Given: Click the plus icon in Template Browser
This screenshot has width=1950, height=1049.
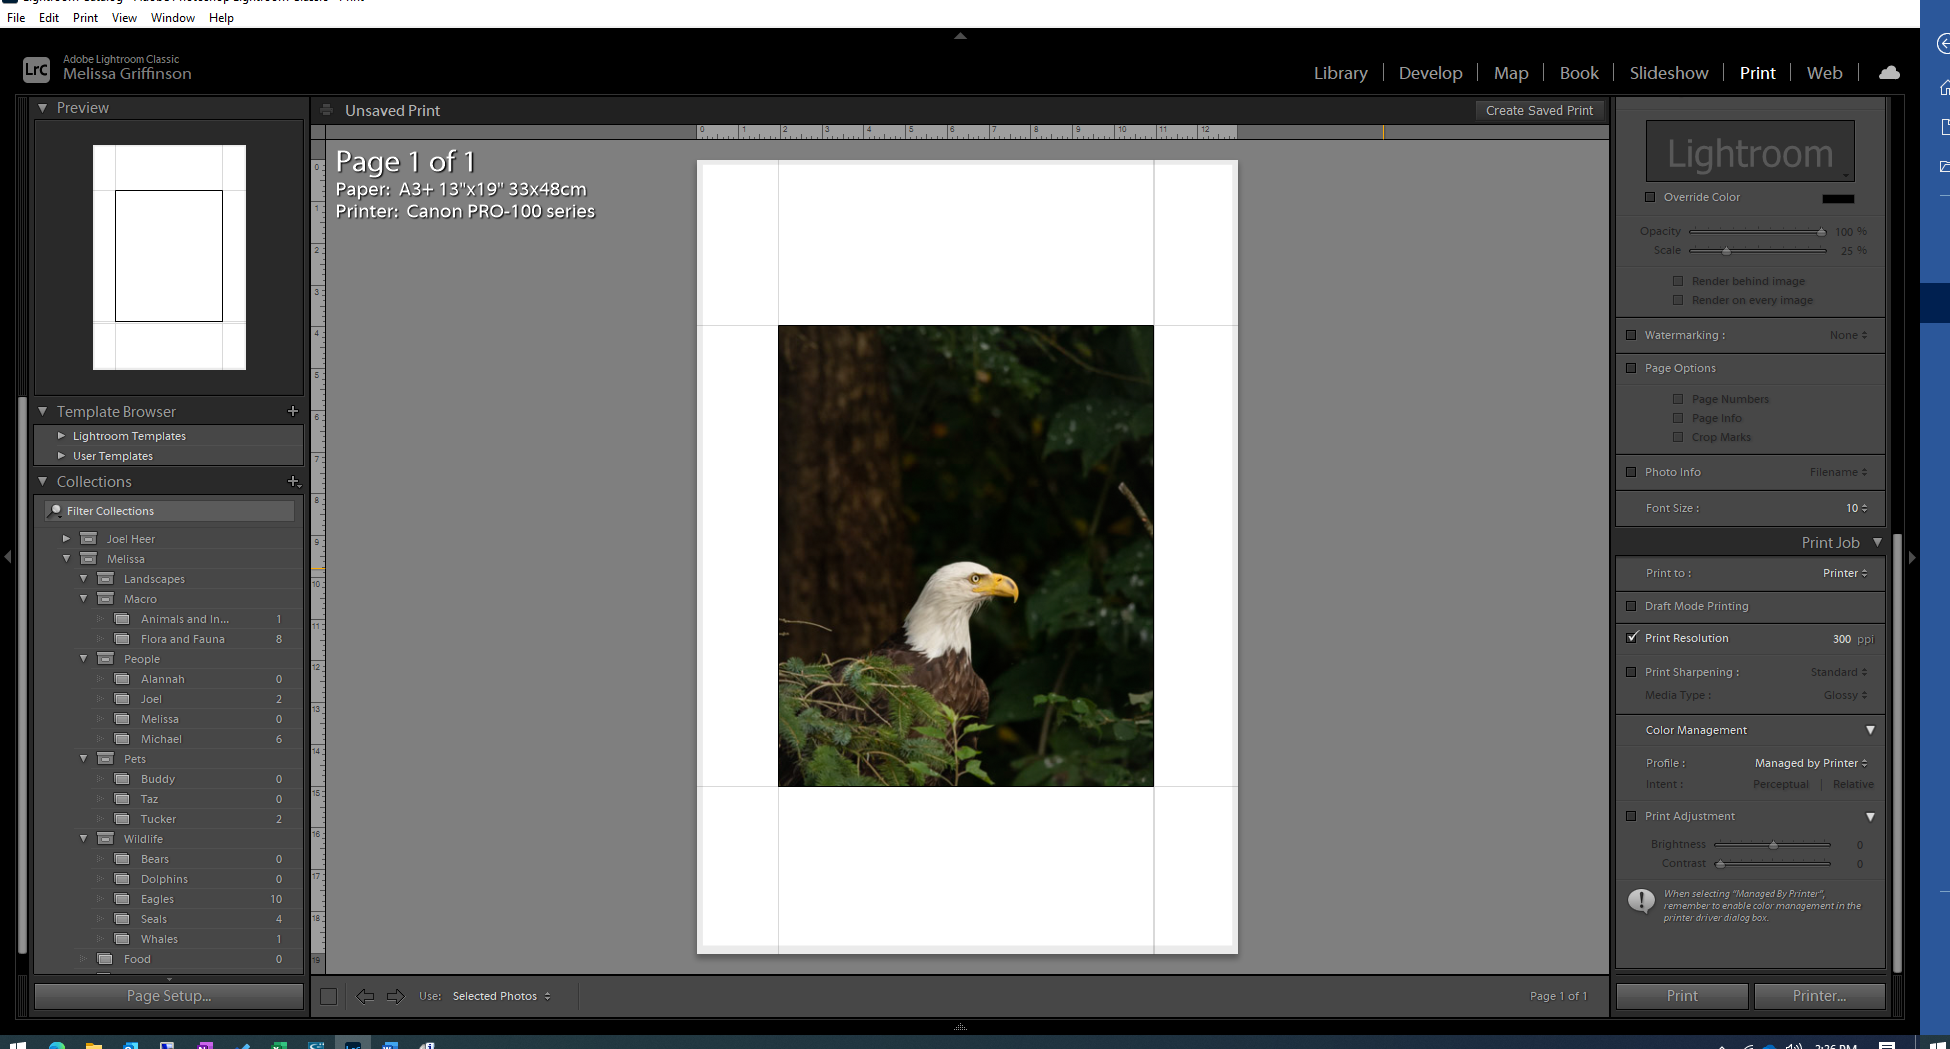Looking at the screenshot, I should click(293, 411).
